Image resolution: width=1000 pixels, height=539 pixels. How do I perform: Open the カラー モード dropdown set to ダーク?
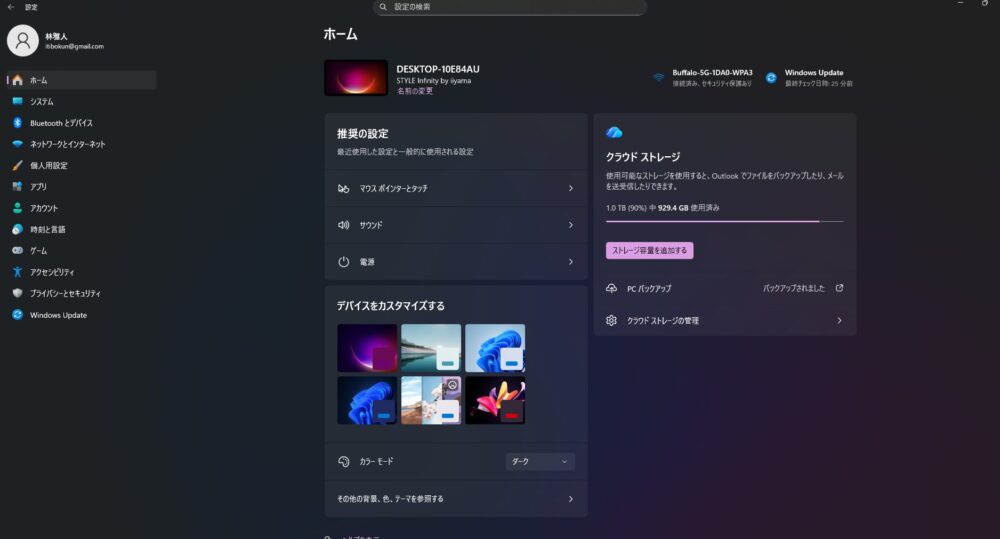pos(540,461)
